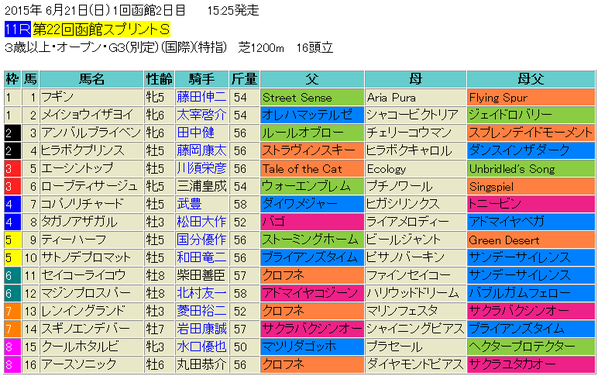598x376 pixels.
Task: Select horse name スギノエンデバー
Action: (x=85, y=329)
